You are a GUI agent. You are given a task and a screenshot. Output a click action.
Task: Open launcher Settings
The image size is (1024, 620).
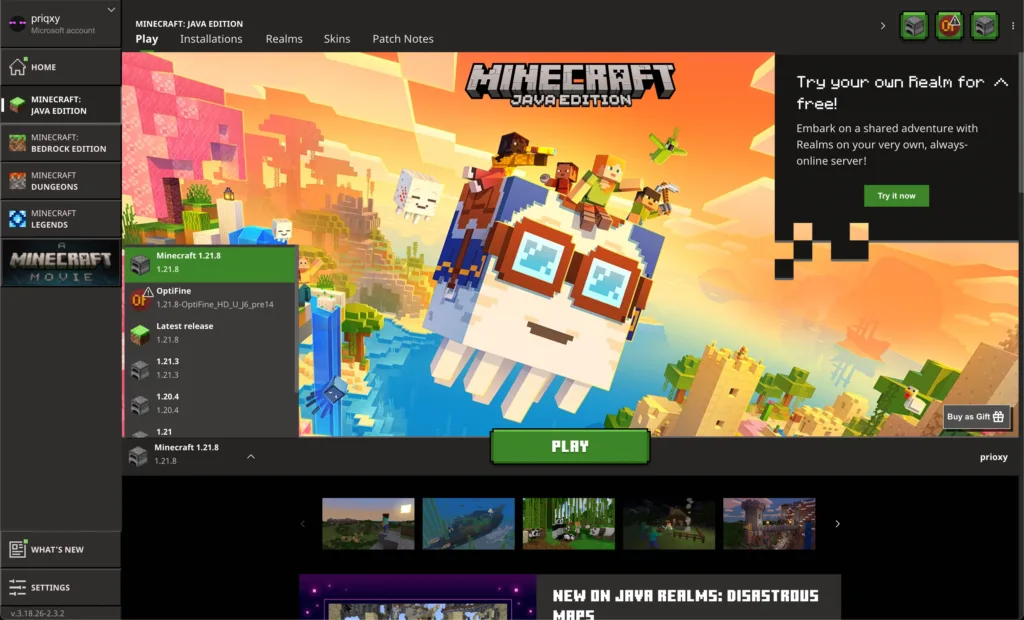tap(60, 588)
